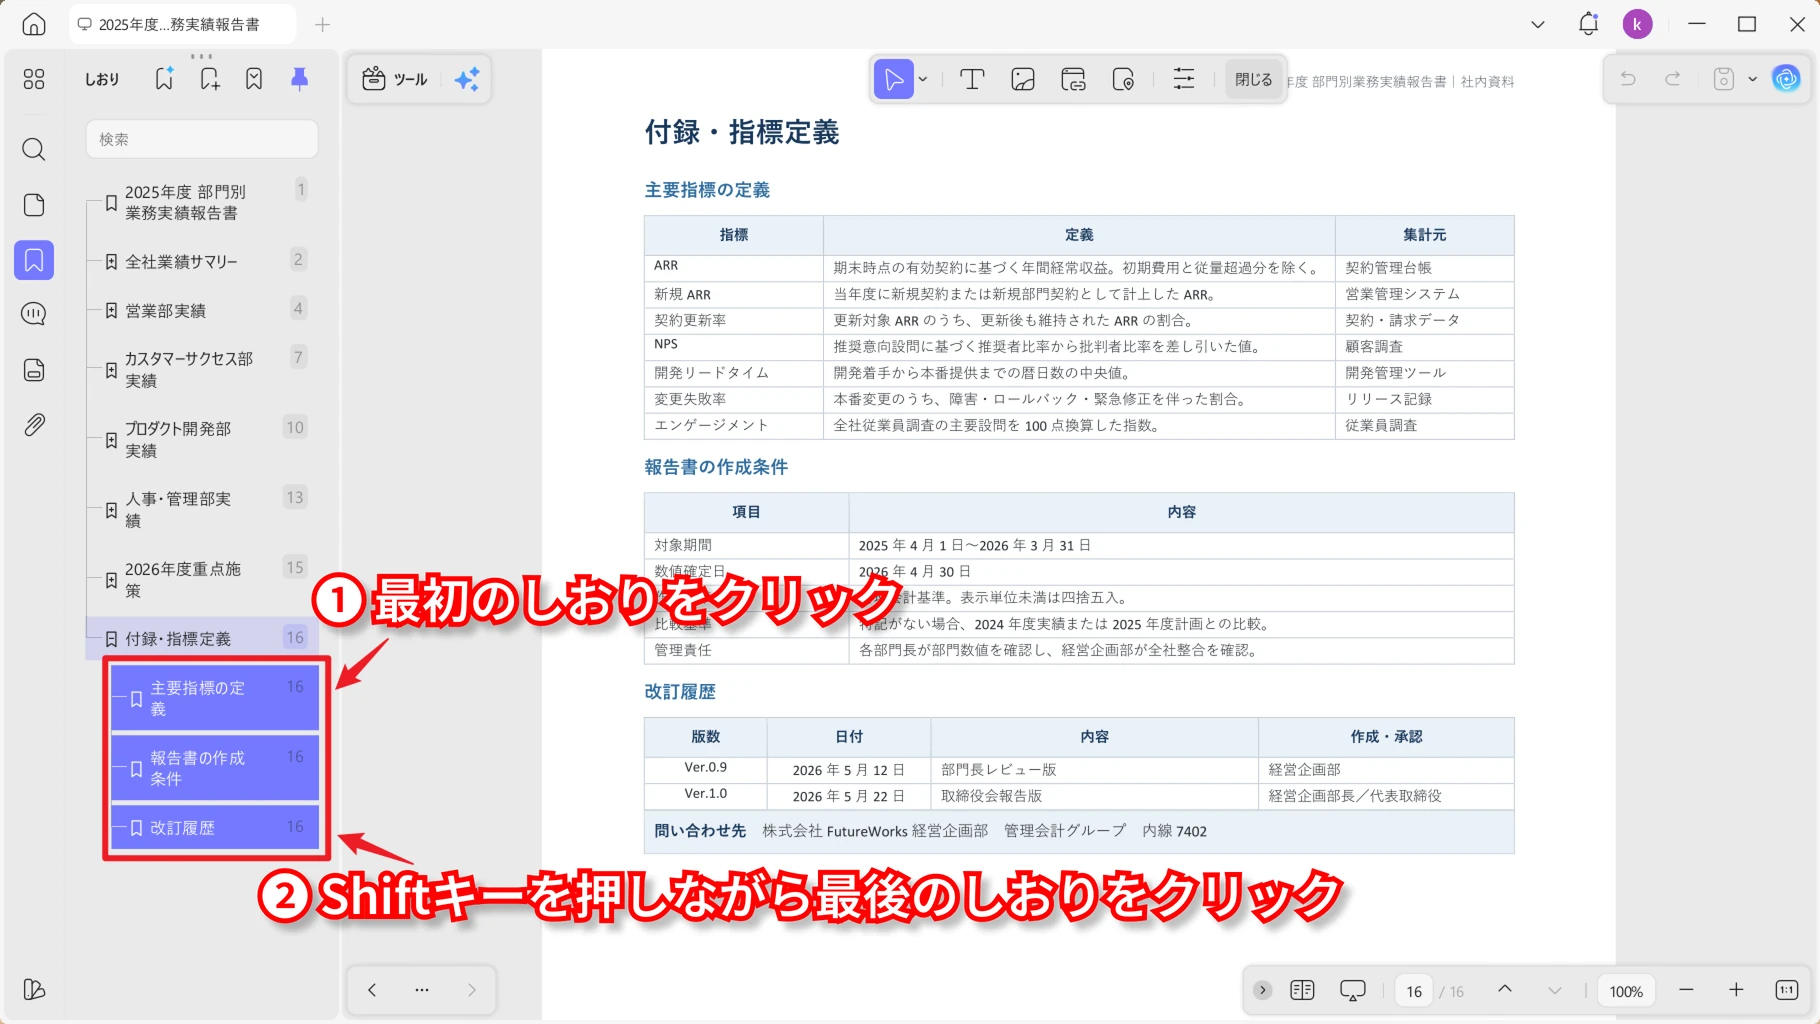Open the selection tool dropdown arrow
Viewport: 1820px width, 1024px height.
(x=923, y=79)
